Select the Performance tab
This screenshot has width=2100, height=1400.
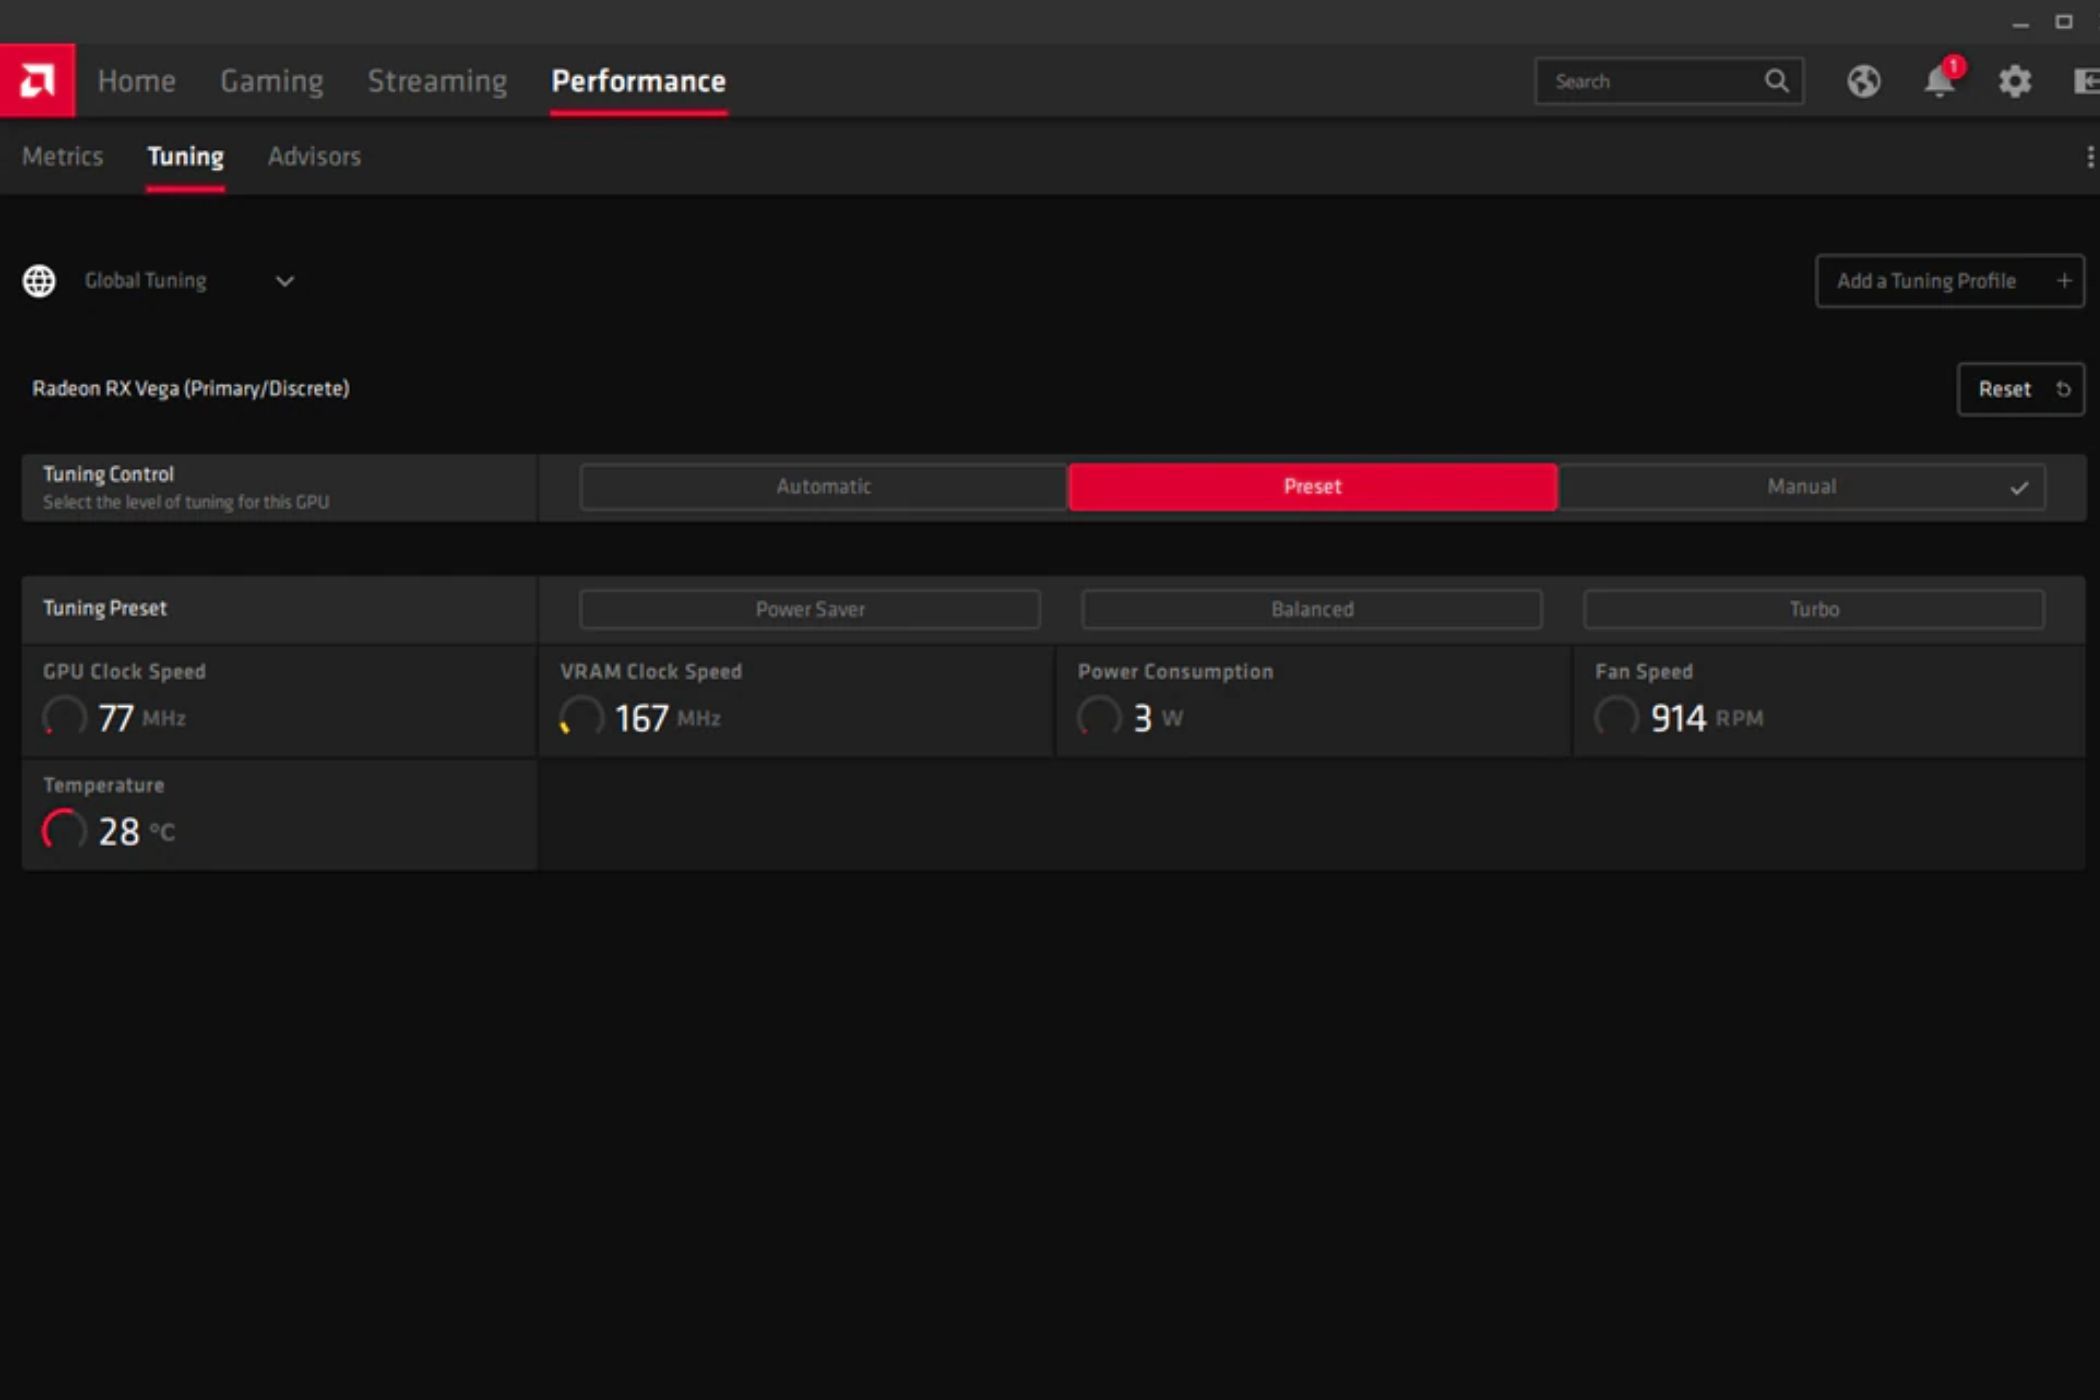(x=639, y=81)
